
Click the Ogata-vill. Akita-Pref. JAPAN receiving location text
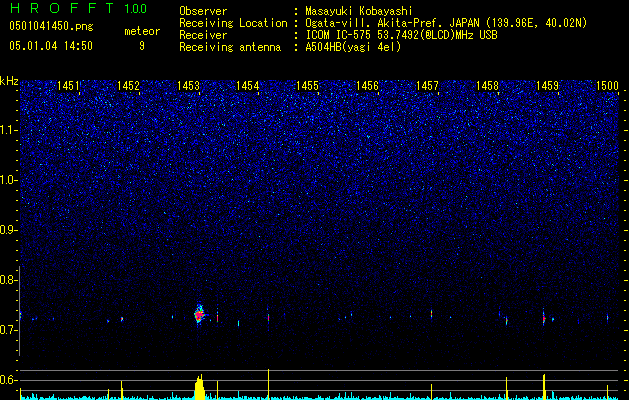pos(446,23)
